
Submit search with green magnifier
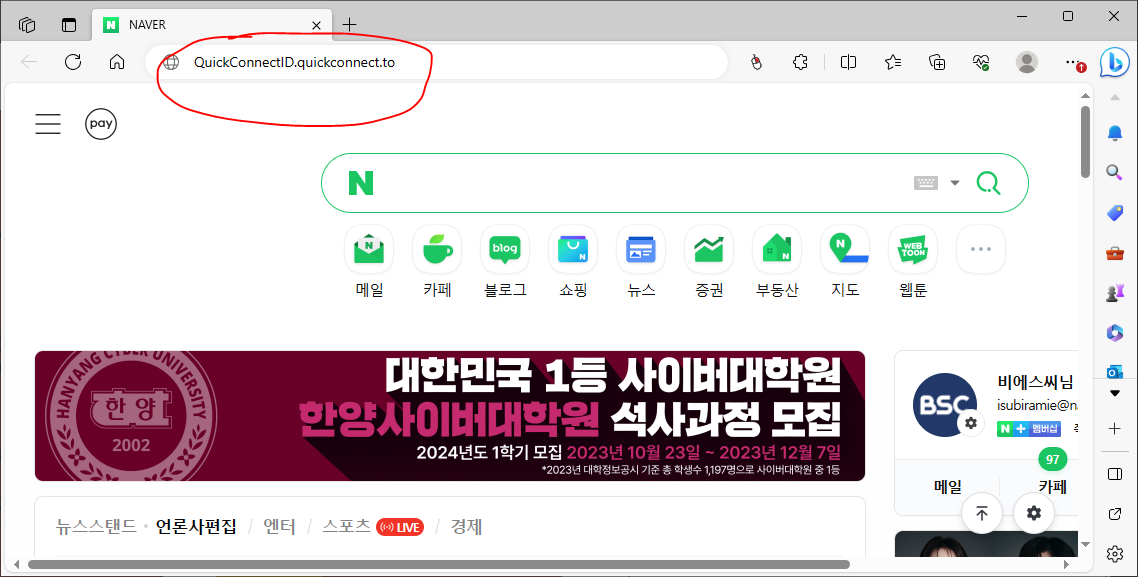[x=988, y=183]
